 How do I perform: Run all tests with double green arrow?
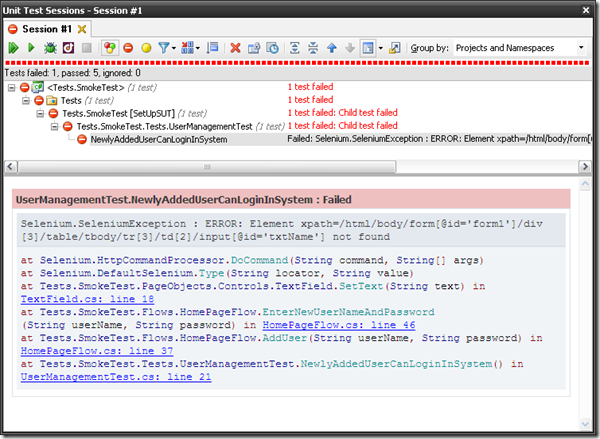point(13,48)
